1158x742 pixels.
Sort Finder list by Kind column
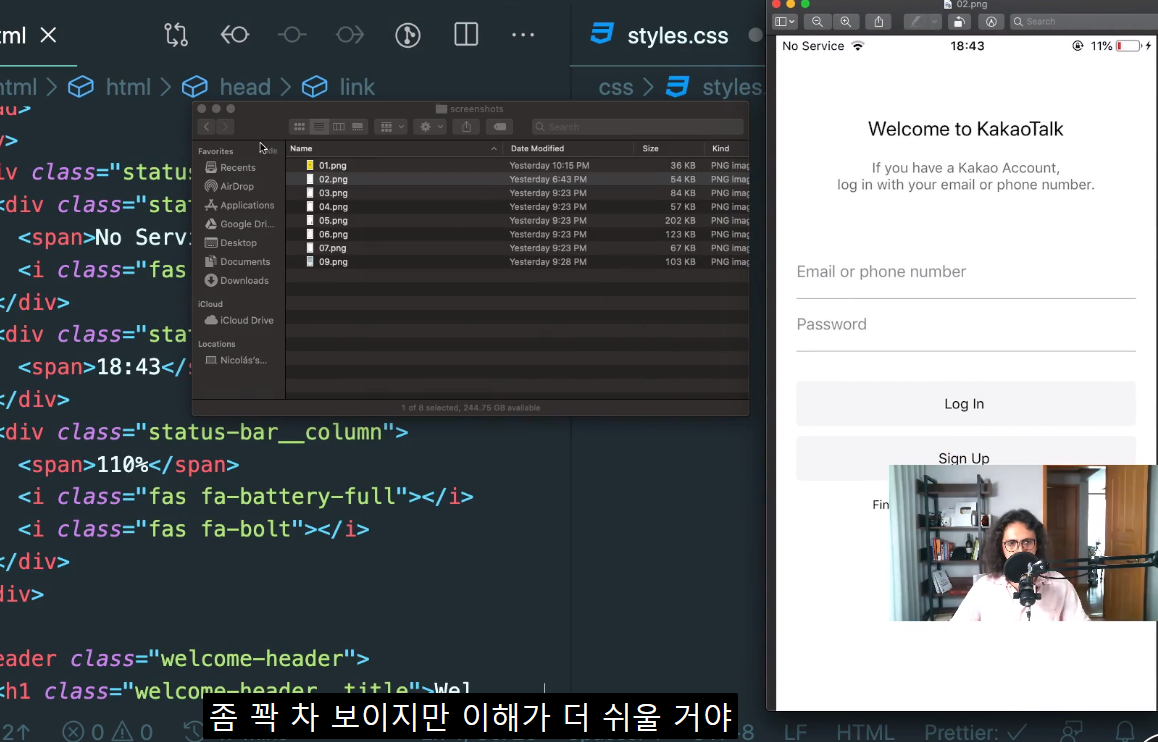point(726,148)
